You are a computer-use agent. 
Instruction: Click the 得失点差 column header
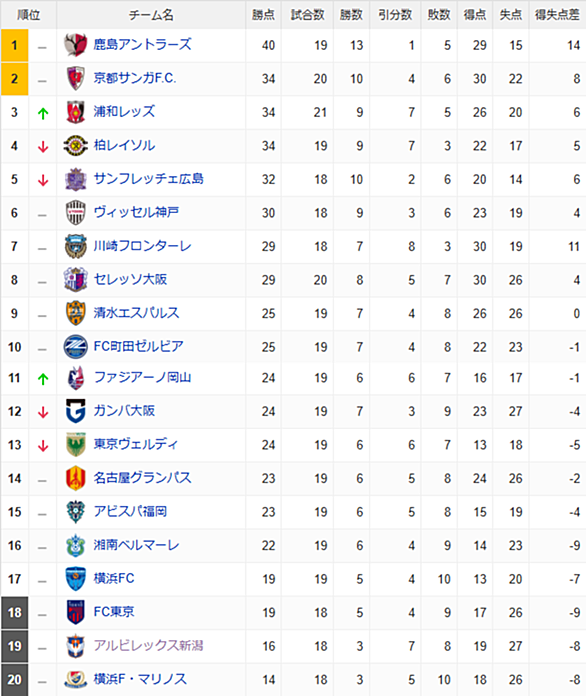click(x=557, y=15)
